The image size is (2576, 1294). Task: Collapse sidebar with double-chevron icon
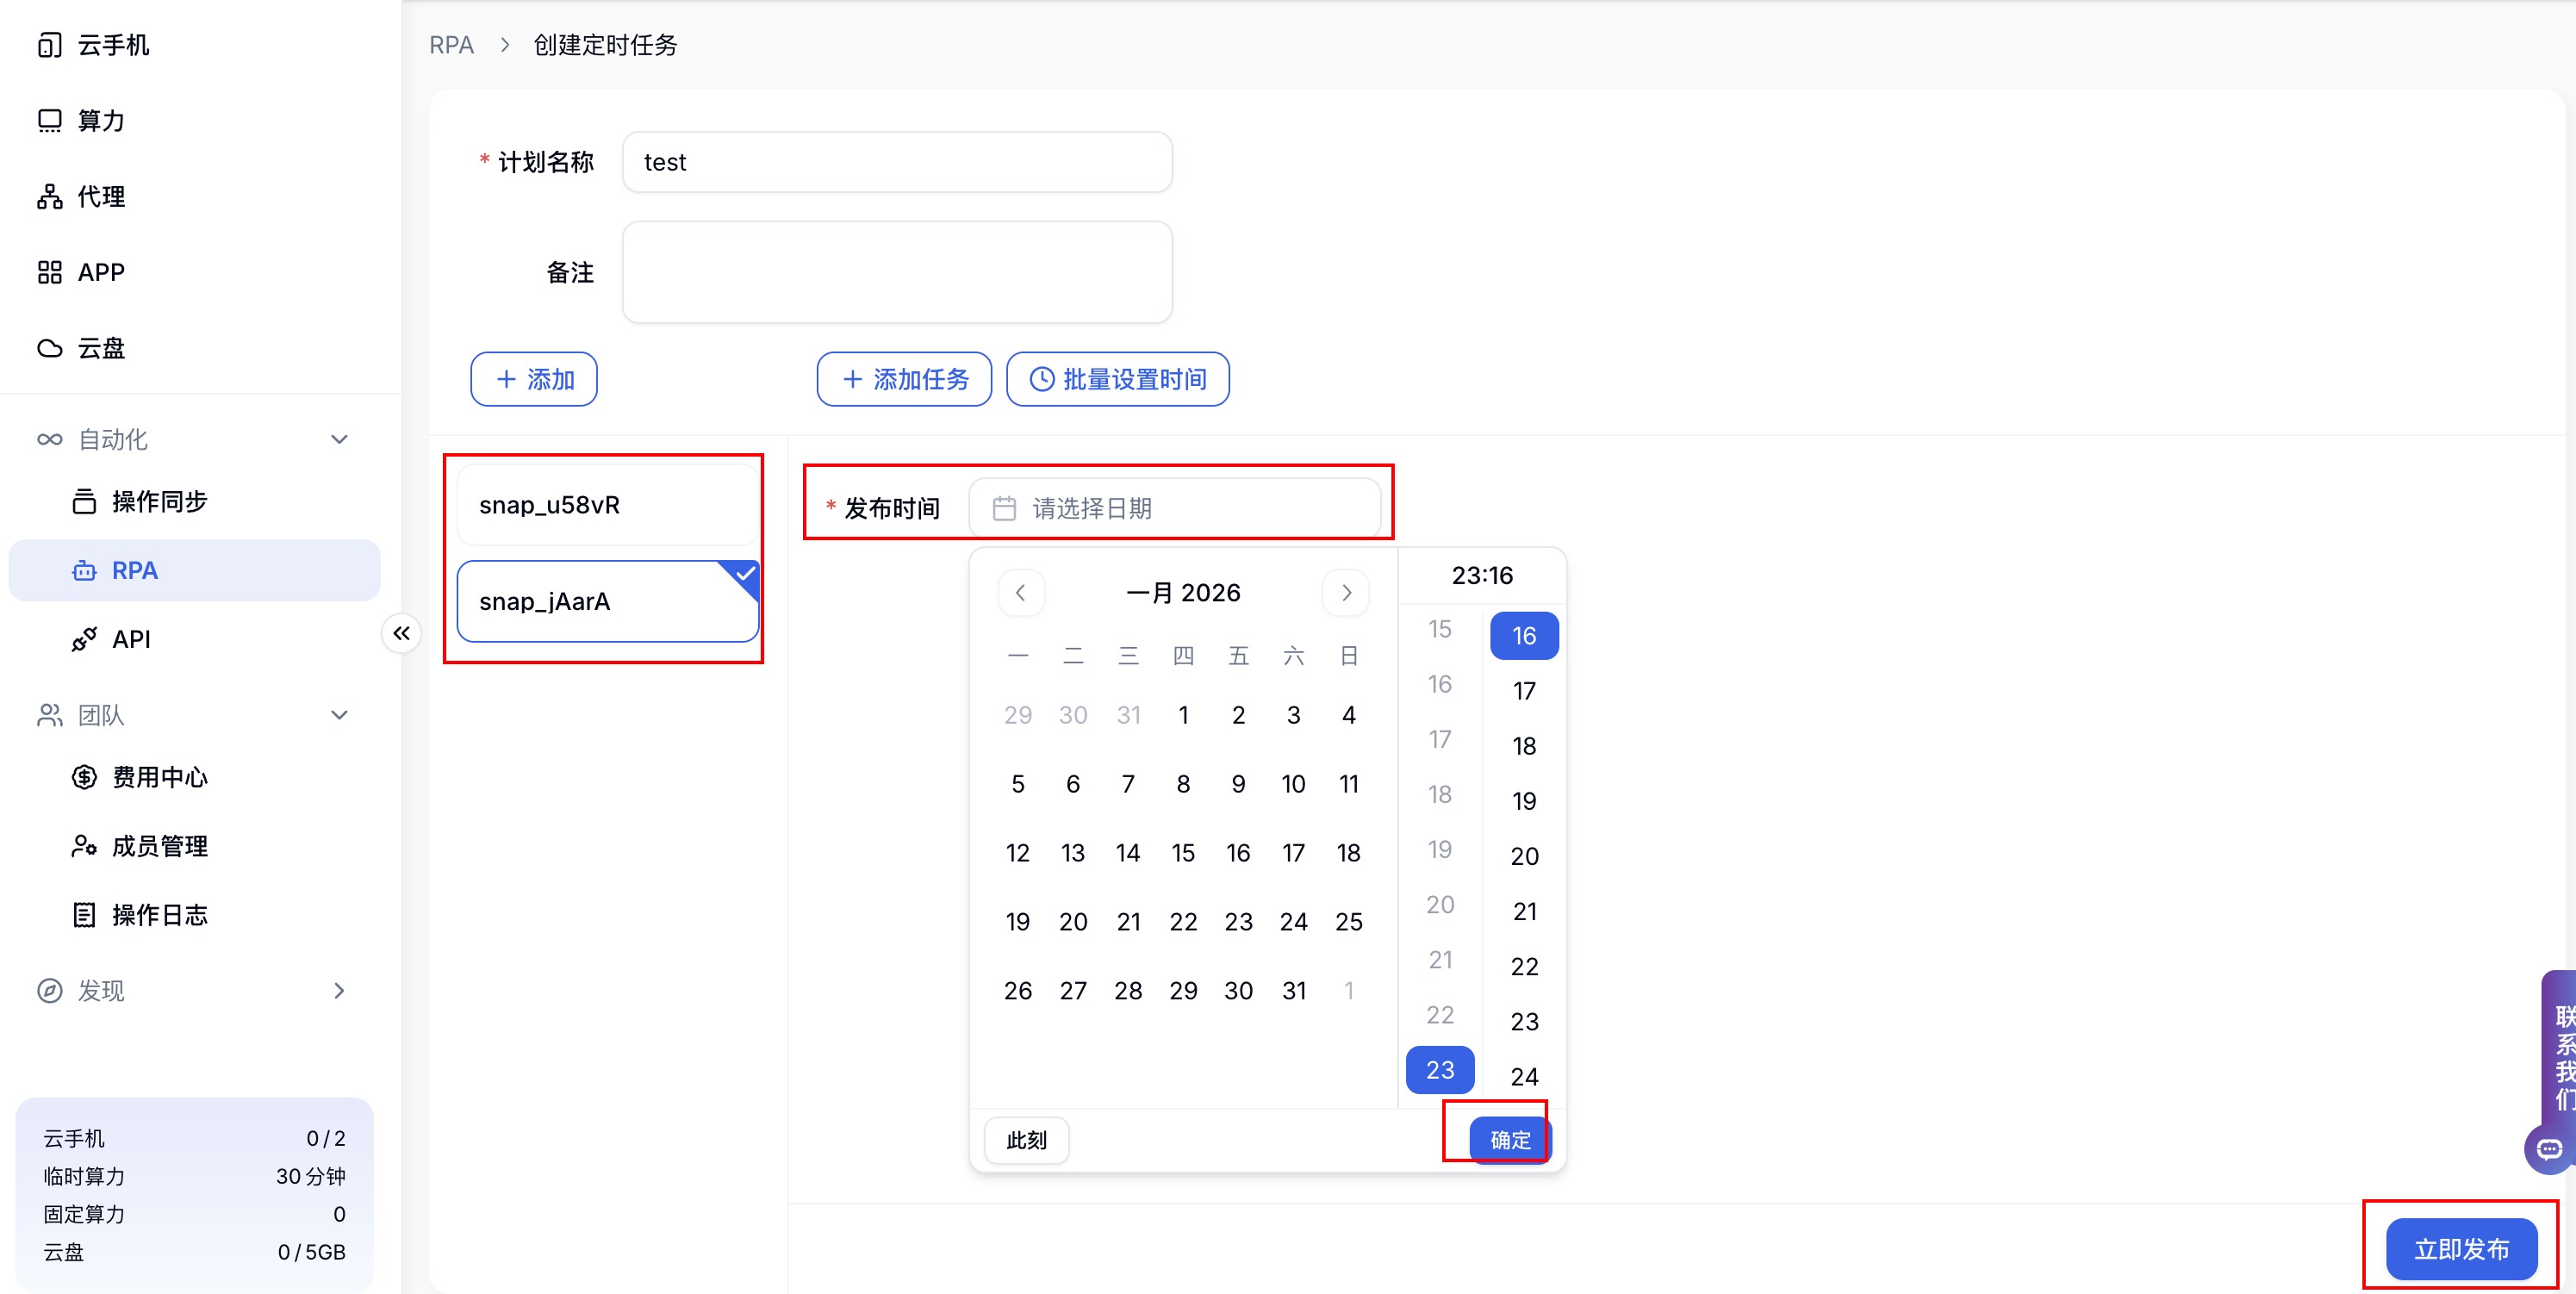(x=401, y=633)
